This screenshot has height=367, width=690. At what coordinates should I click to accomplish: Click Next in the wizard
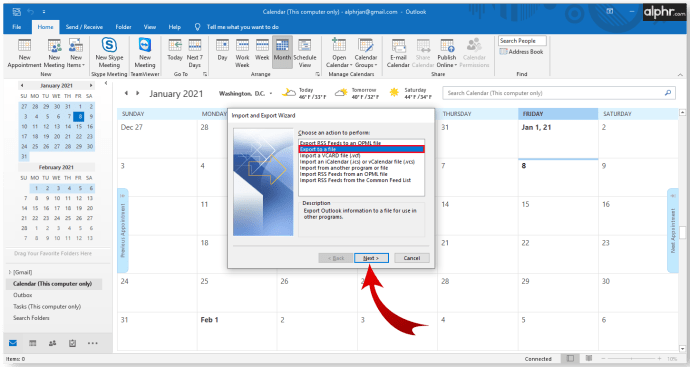(x=371, y=258)
